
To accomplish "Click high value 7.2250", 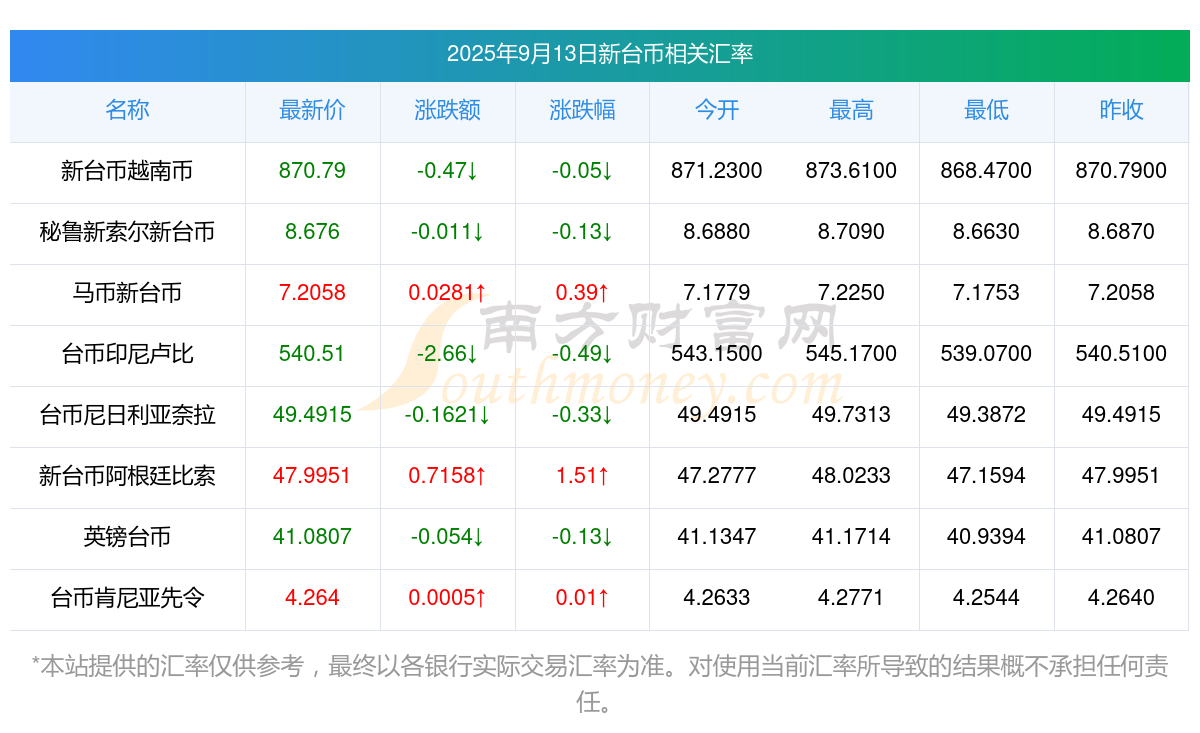I will coord(851,293).
